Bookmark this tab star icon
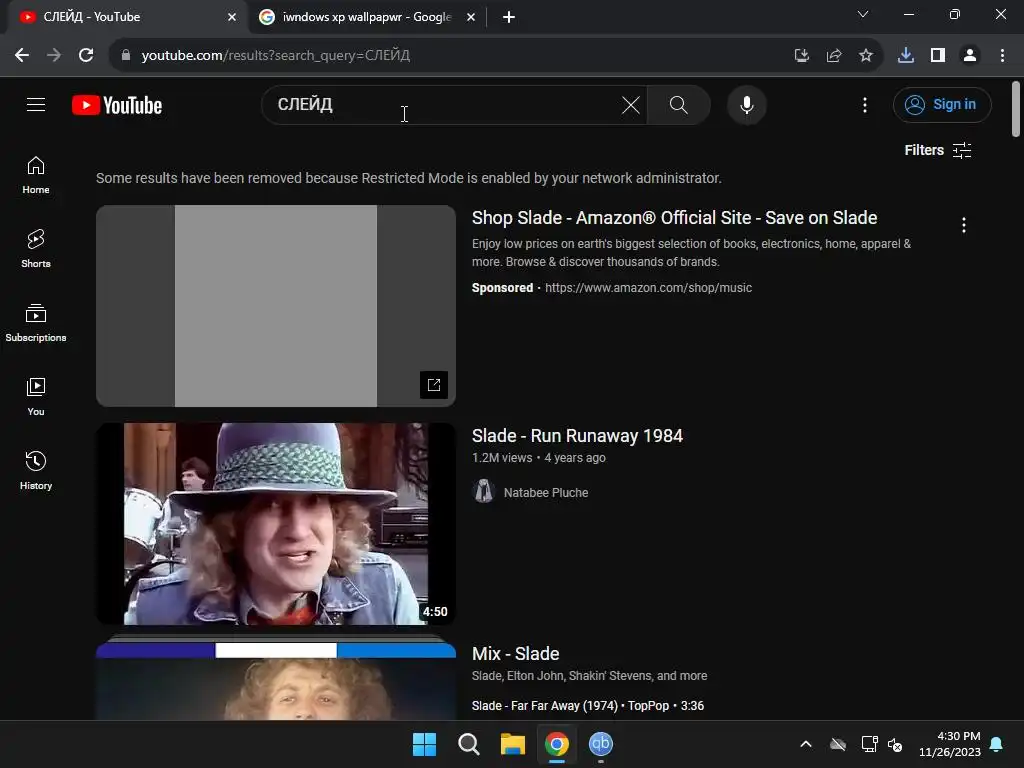The height and width of the screenshot is (768, 1024). 865,55
